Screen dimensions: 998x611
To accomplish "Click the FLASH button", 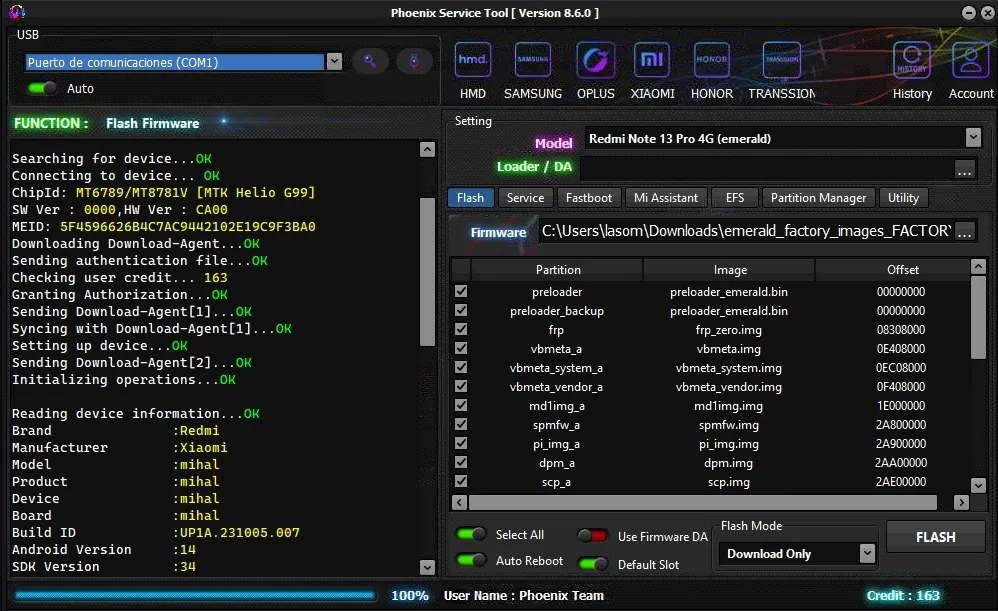I will point(935,537).
